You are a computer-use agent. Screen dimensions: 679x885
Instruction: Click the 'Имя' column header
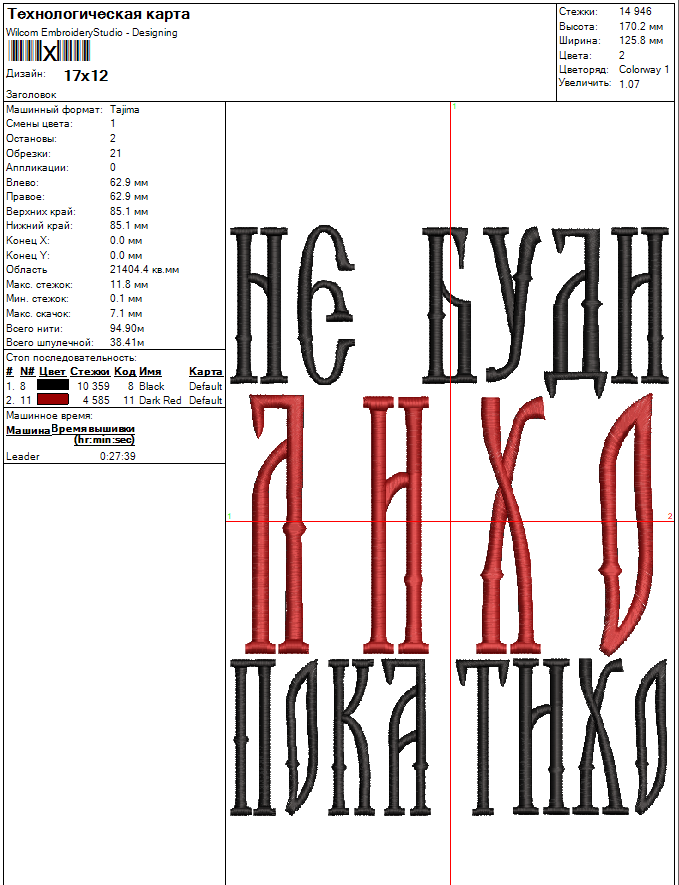150,372
